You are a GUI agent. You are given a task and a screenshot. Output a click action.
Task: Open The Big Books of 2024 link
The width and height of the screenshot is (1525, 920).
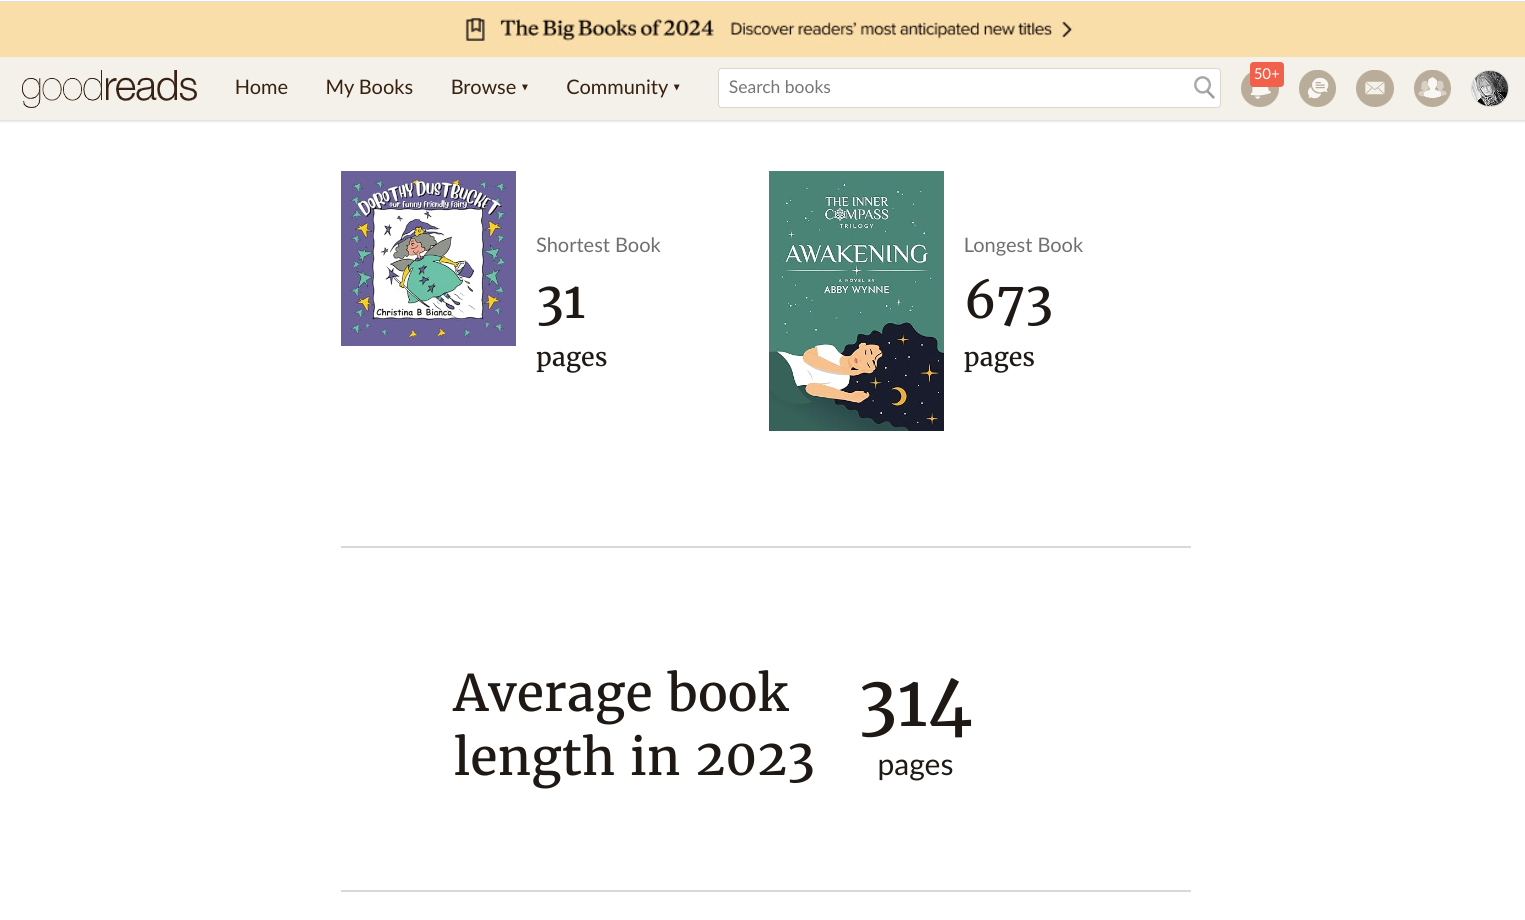point(607,29)
